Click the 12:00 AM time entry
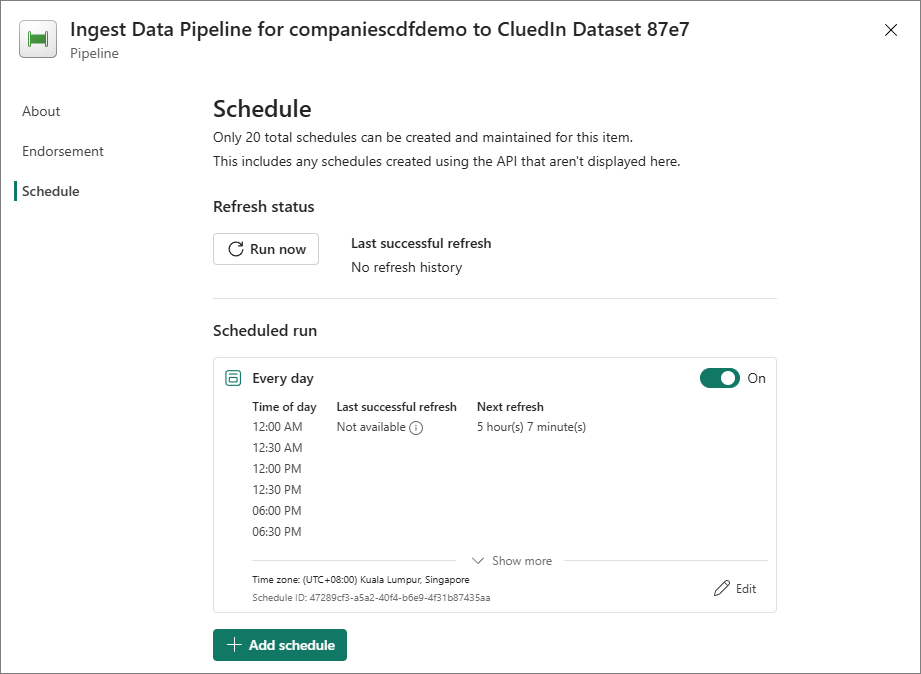921x674 pixels. coord(277,427)
